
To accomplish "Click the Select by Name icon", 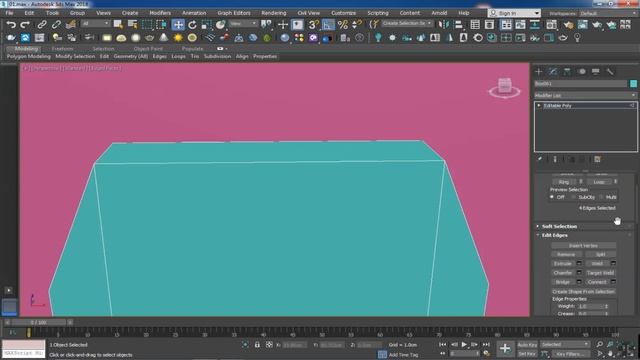I will [132, 25].
